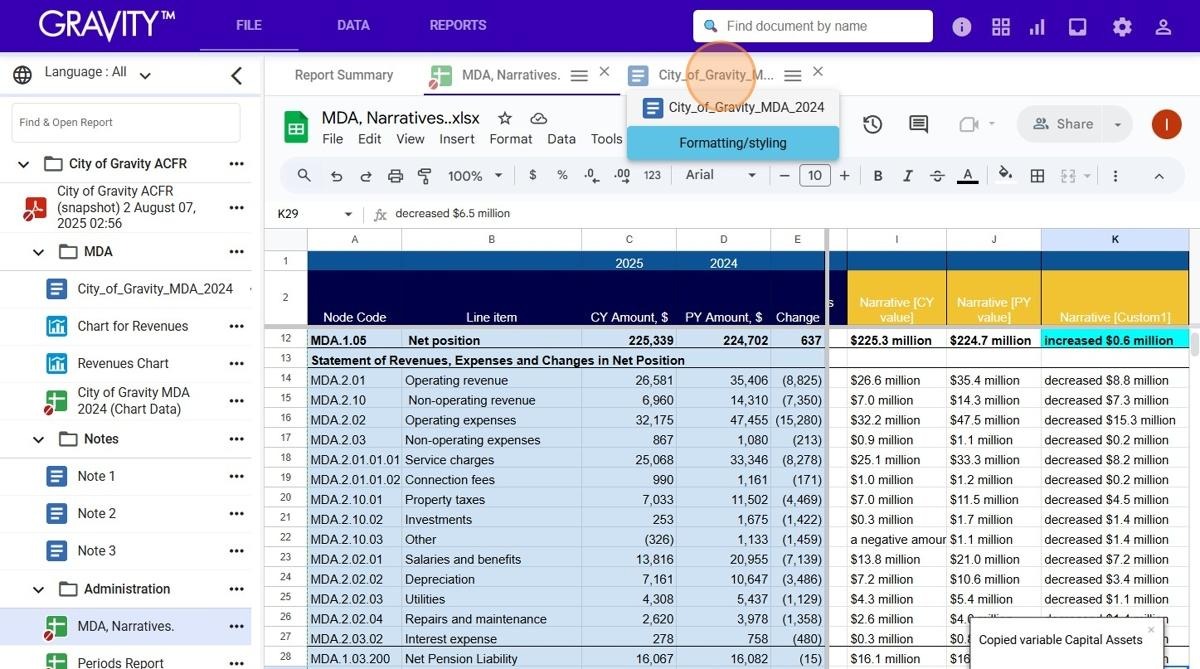Toggle strikethrough formatting
1200x669 pixels.
(x=937, y=176)
